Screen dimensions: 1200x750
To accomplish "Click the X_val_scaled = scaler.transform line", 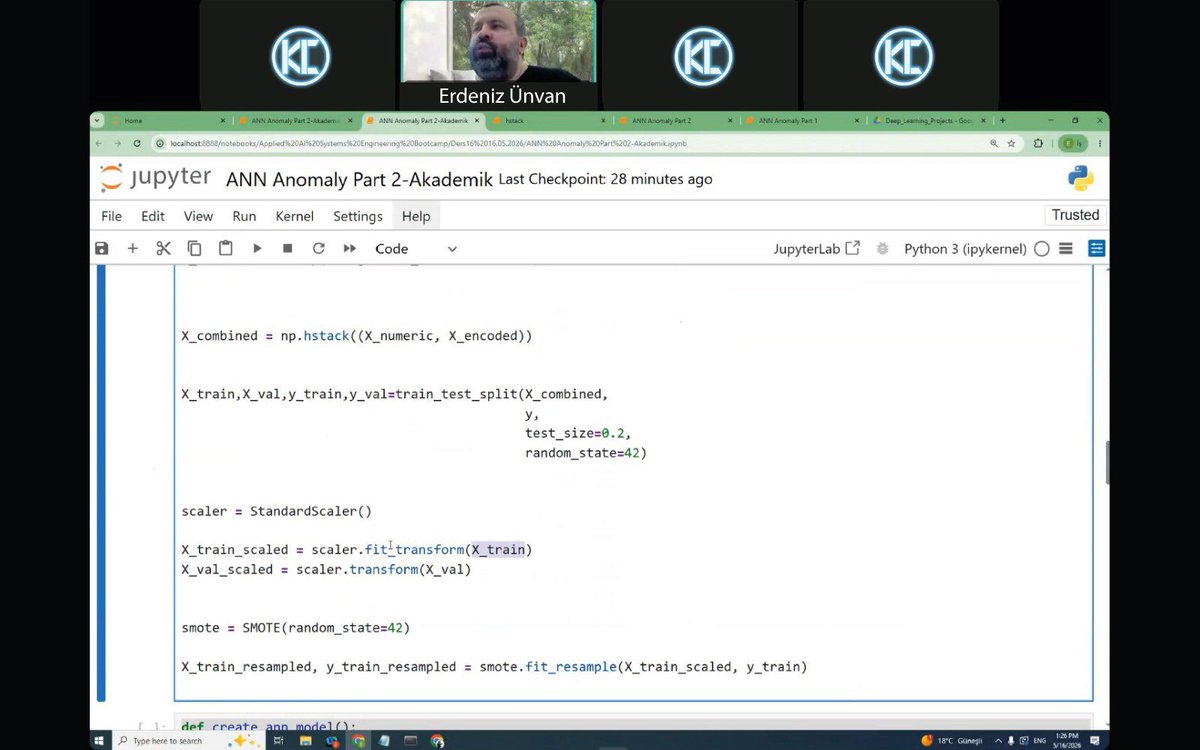I will click(326, 570).
